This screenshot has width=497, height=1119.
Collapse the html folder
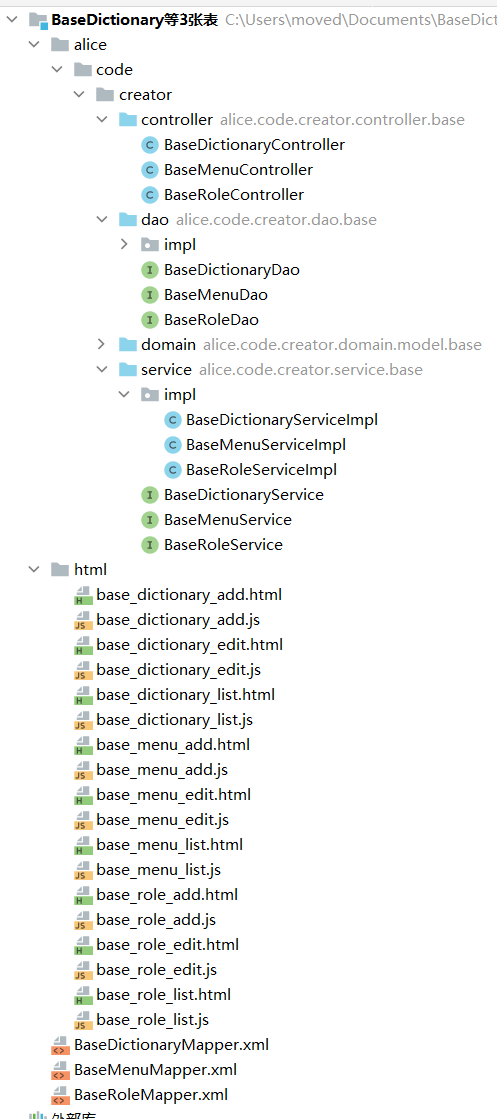point(34,569)
